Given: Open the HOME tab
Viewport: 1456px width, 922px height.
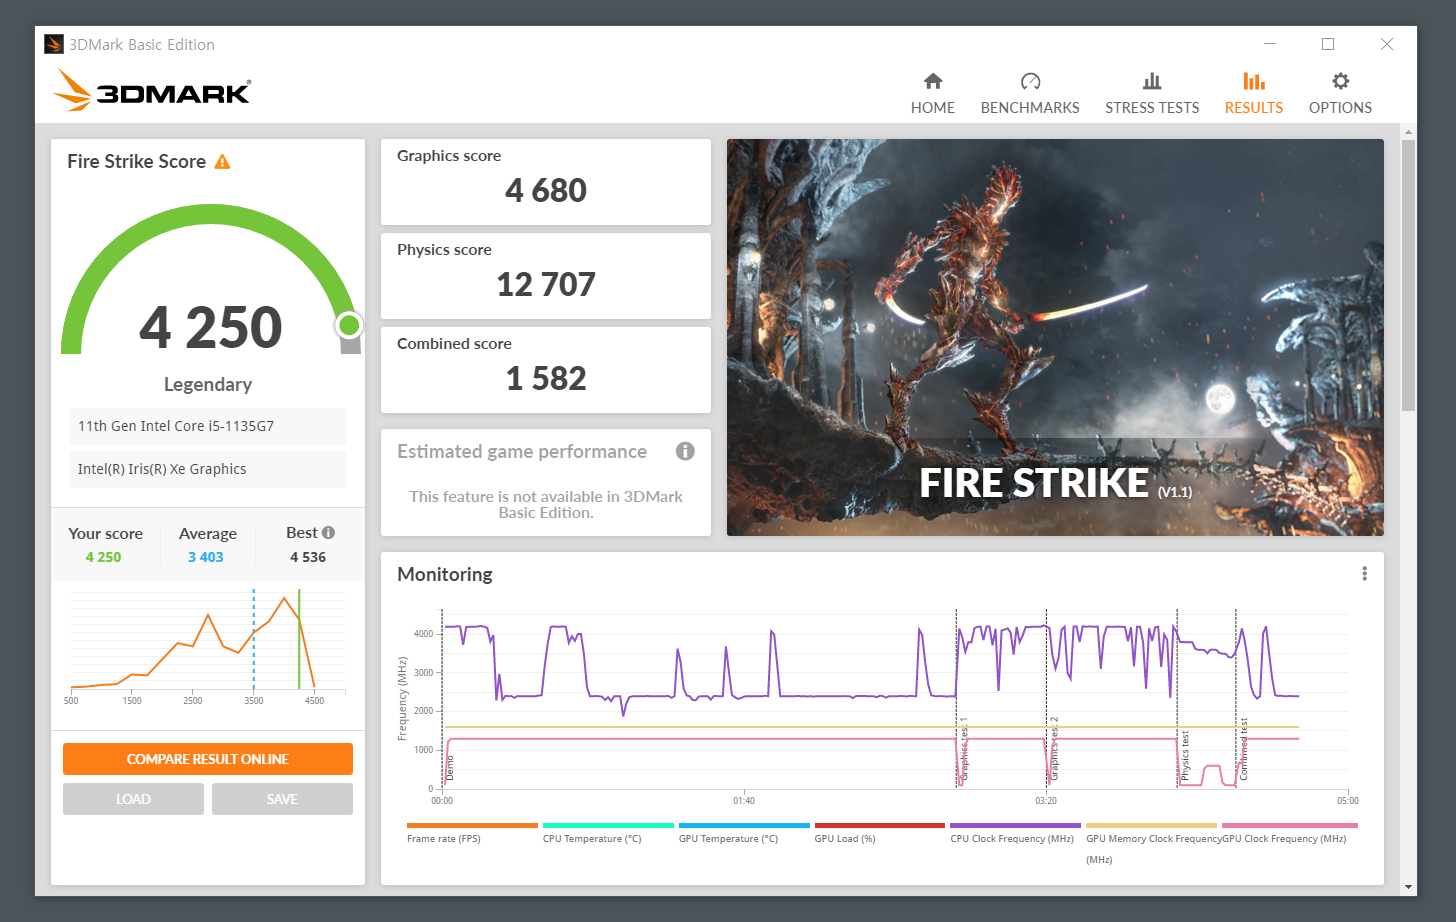Looking at the screenshot, I should click(933, 93).
